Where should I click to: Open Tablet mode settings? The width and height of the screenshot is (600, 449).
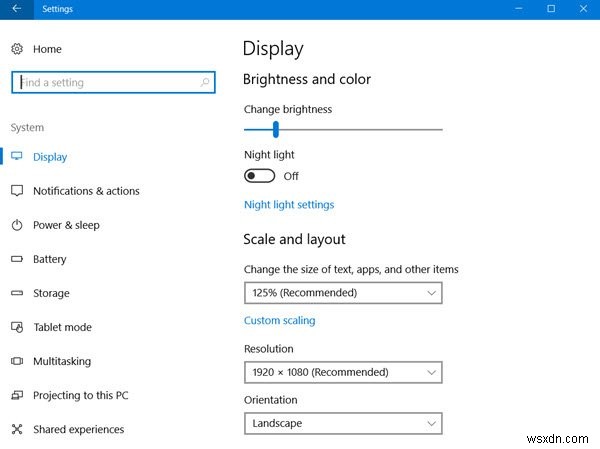(x=62, y=327)
